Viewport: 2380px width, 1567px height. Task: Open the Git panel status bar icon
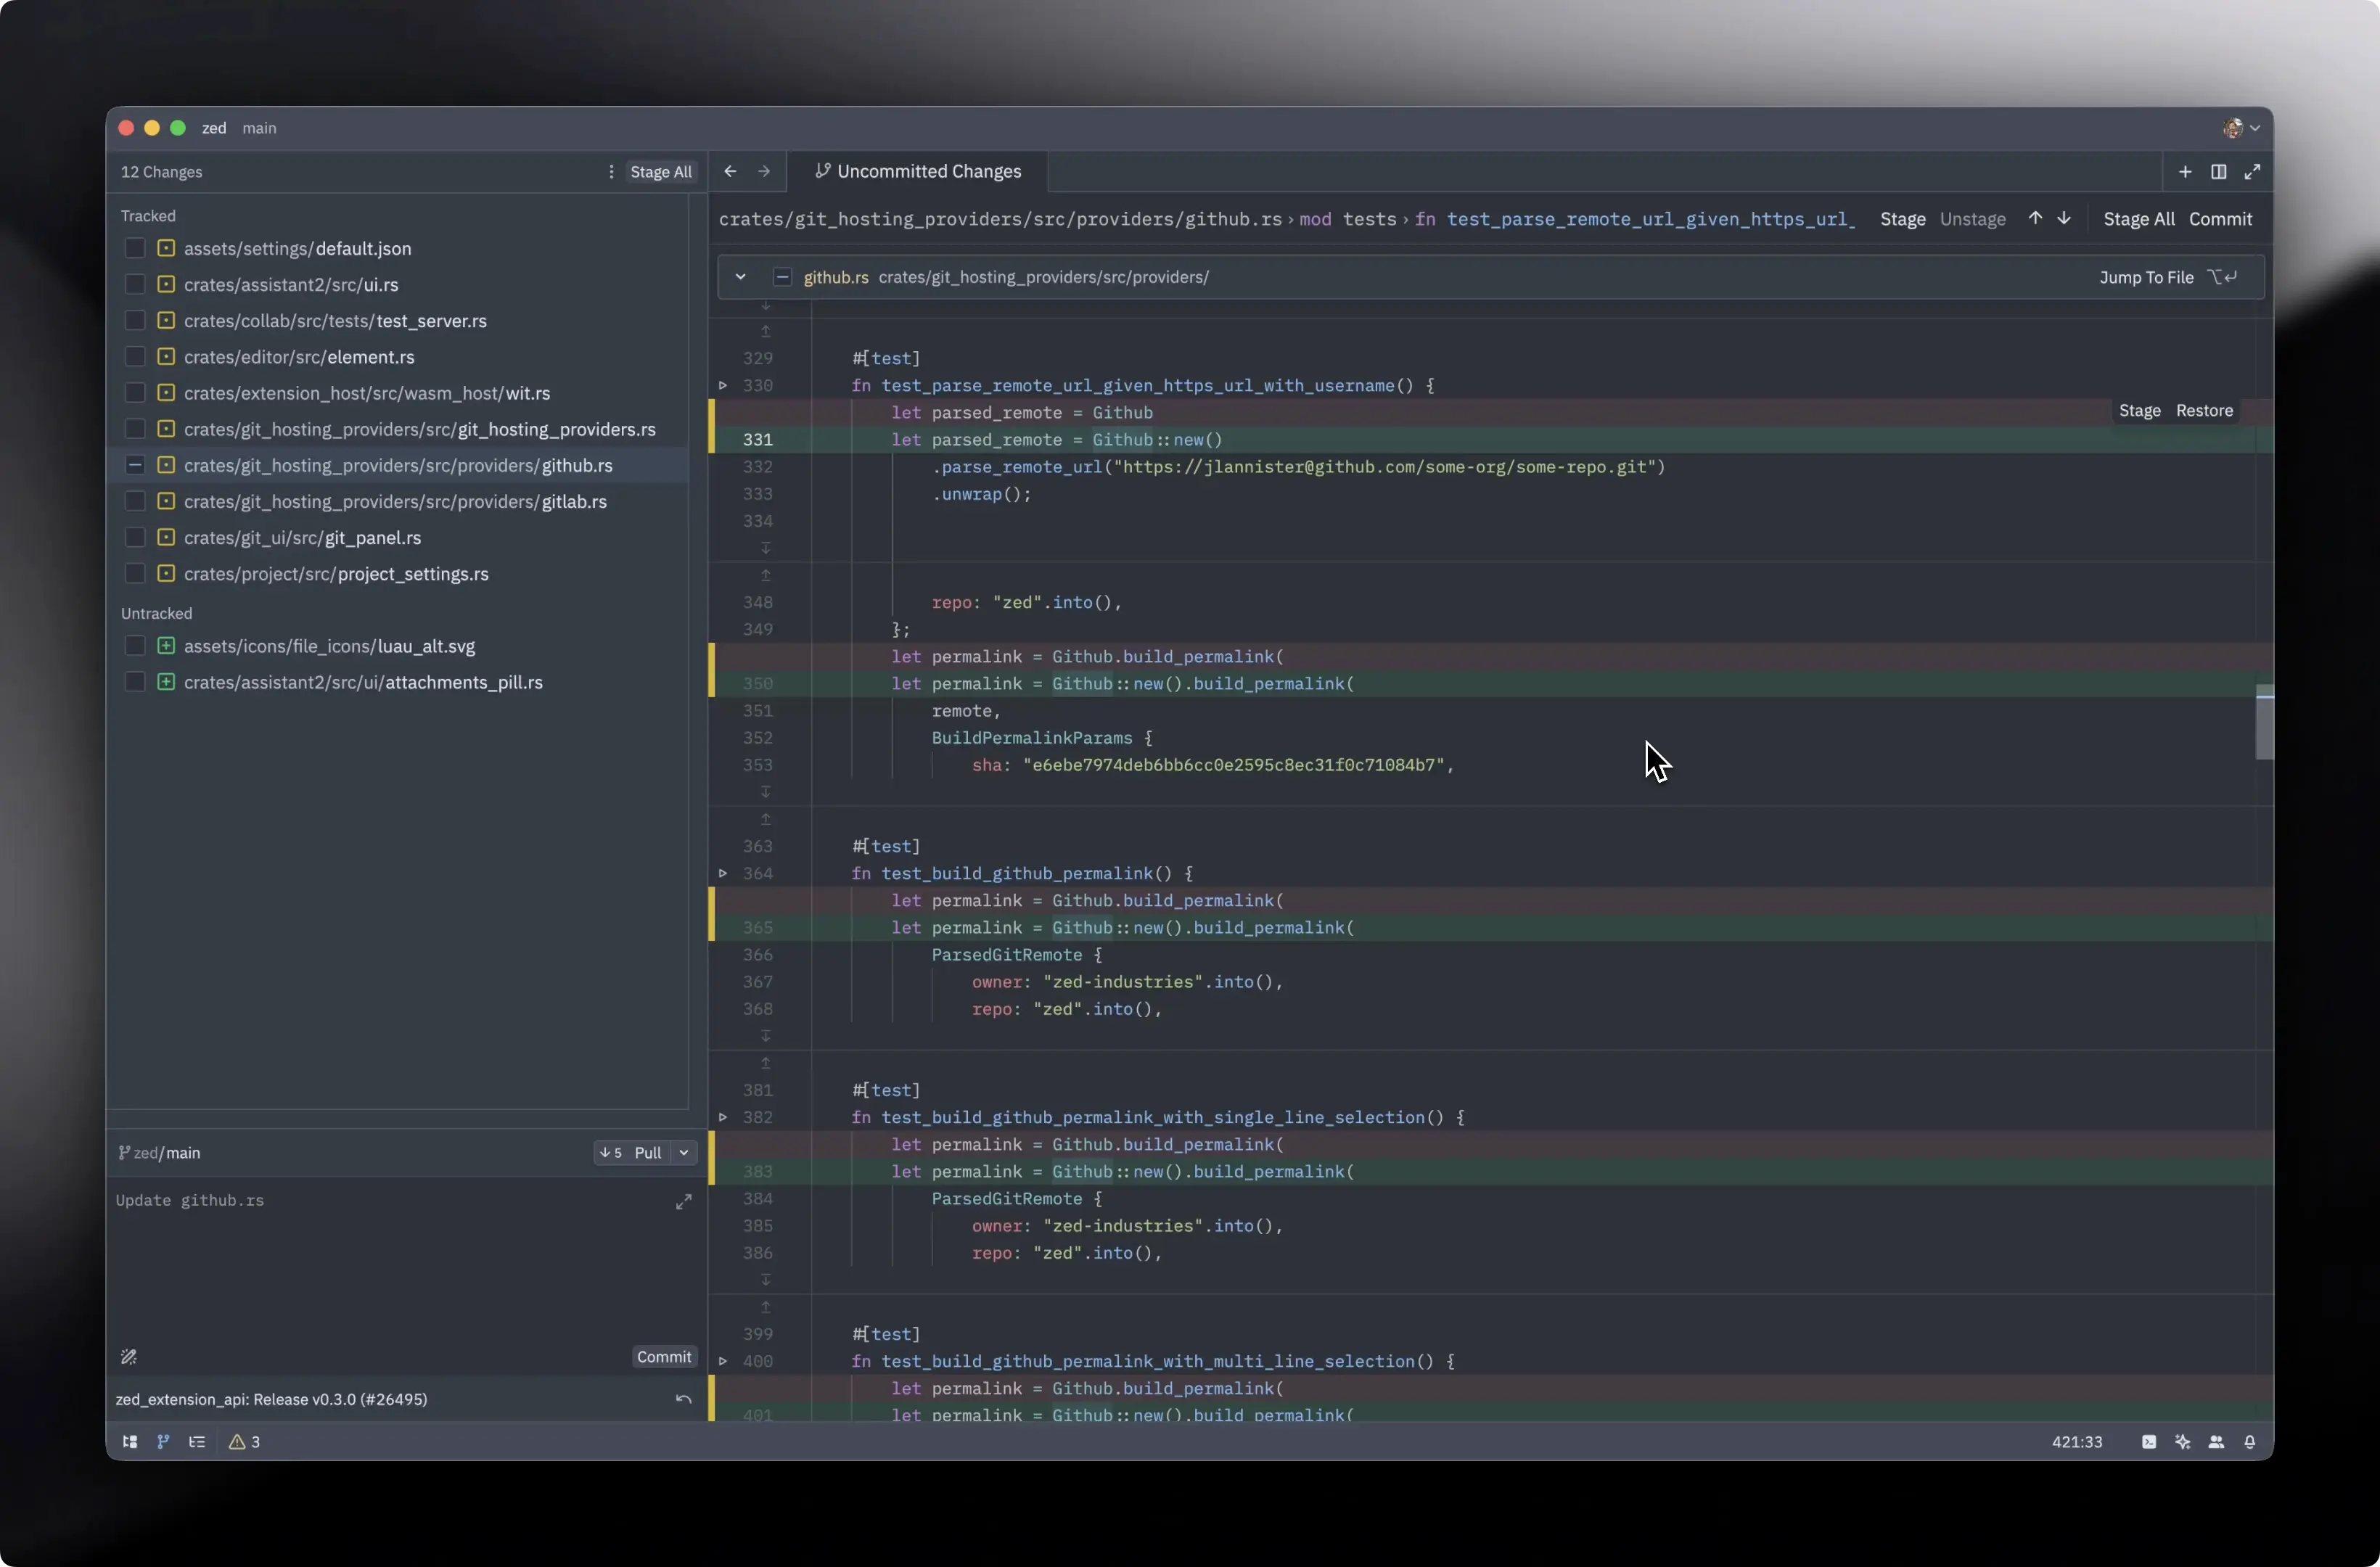tap(163, 1441)
